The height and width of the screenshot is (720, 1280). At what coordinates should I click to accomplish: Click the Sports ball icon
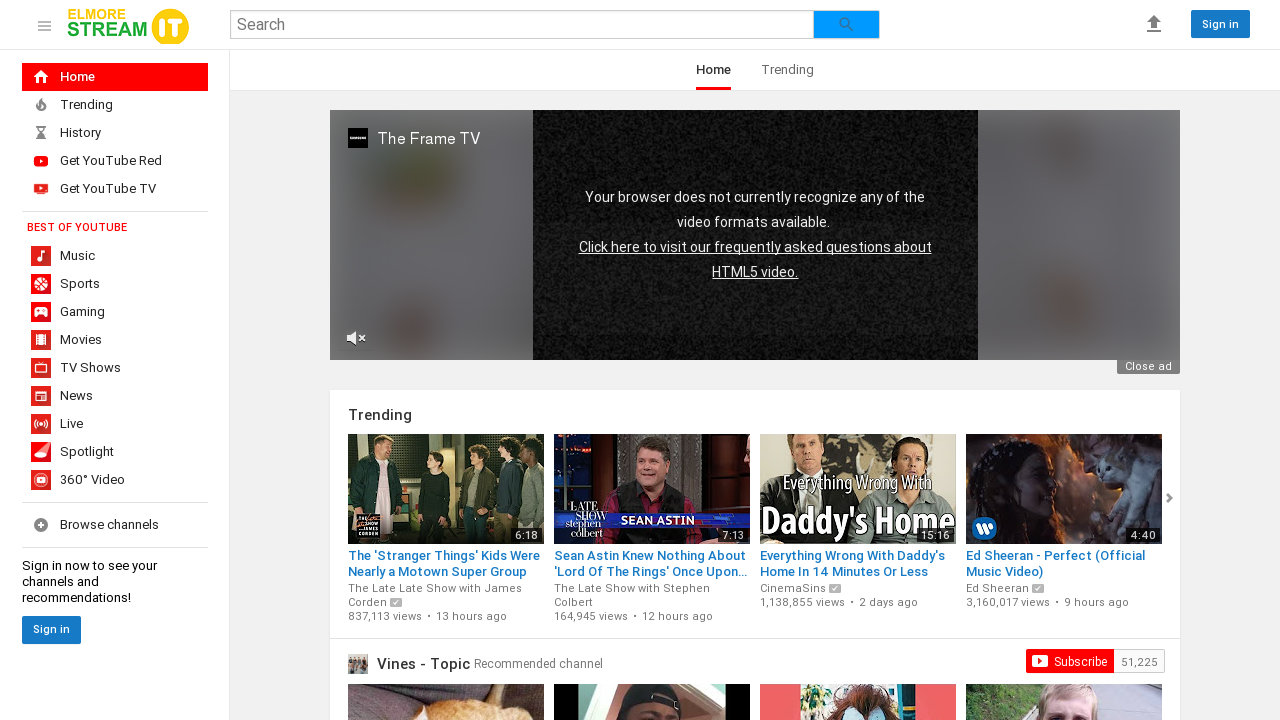(41, 284)
